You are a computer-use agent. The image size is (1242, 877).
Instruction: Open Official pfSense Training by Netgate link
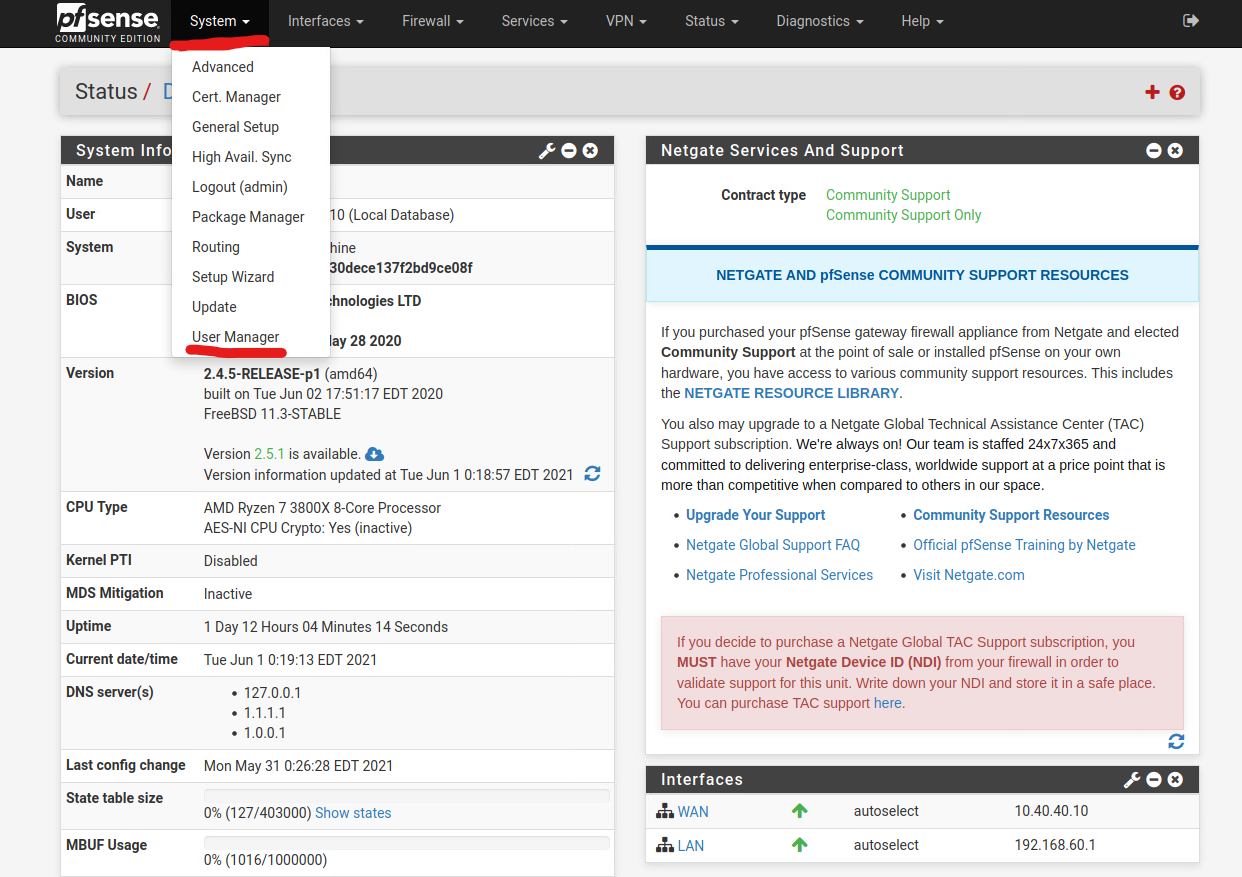1024,545
